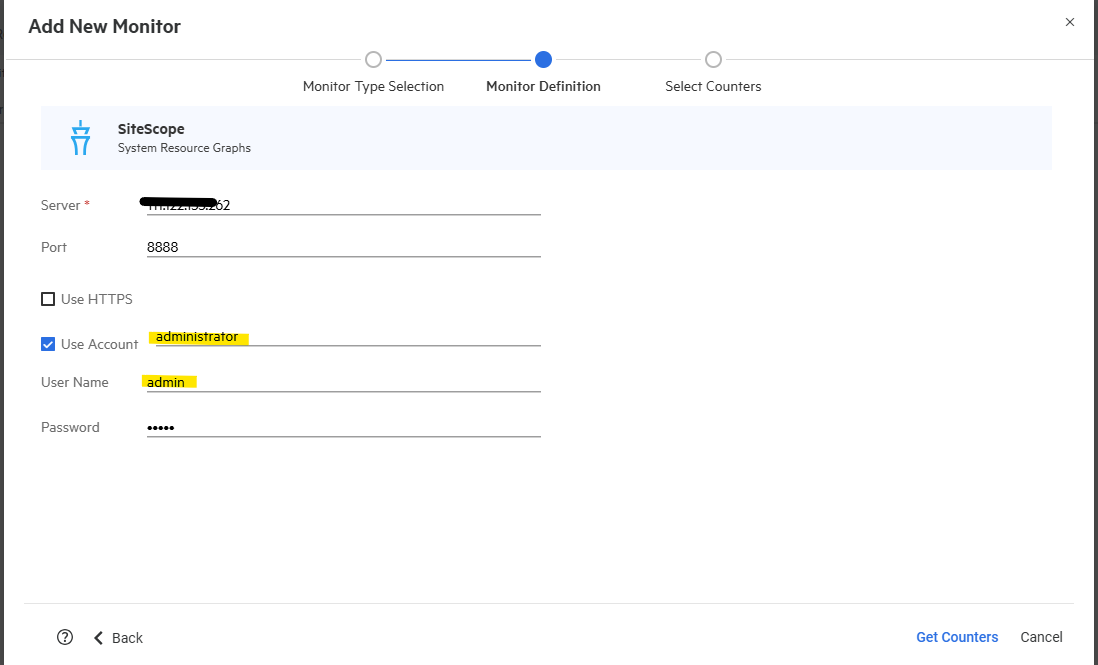
Task: Go Back to the previous step
Action: tap(118, 638)
